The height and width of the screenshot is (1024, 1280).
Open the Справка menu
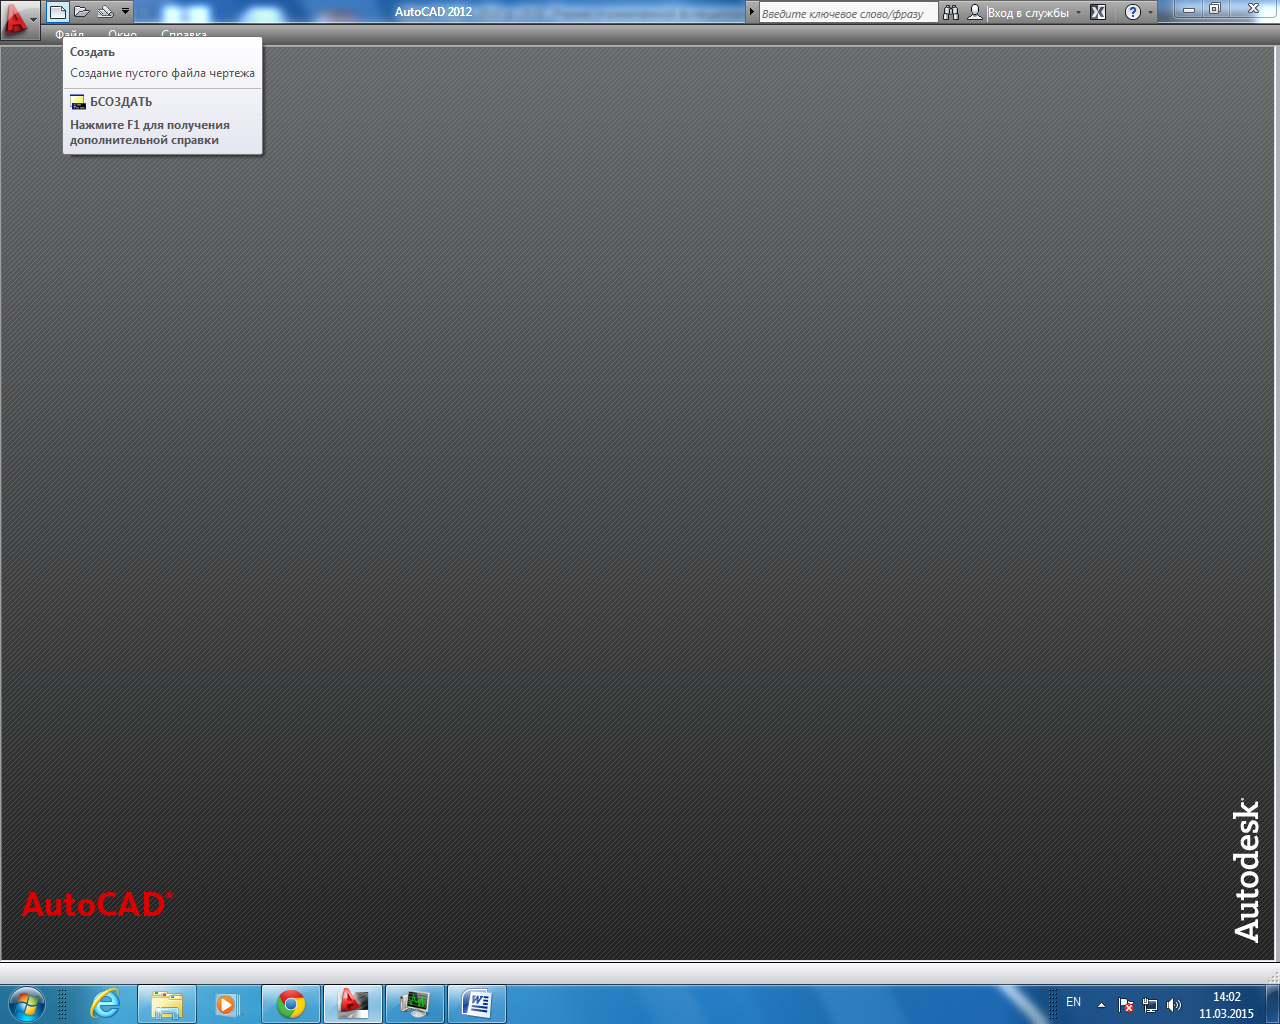(184, 35)
